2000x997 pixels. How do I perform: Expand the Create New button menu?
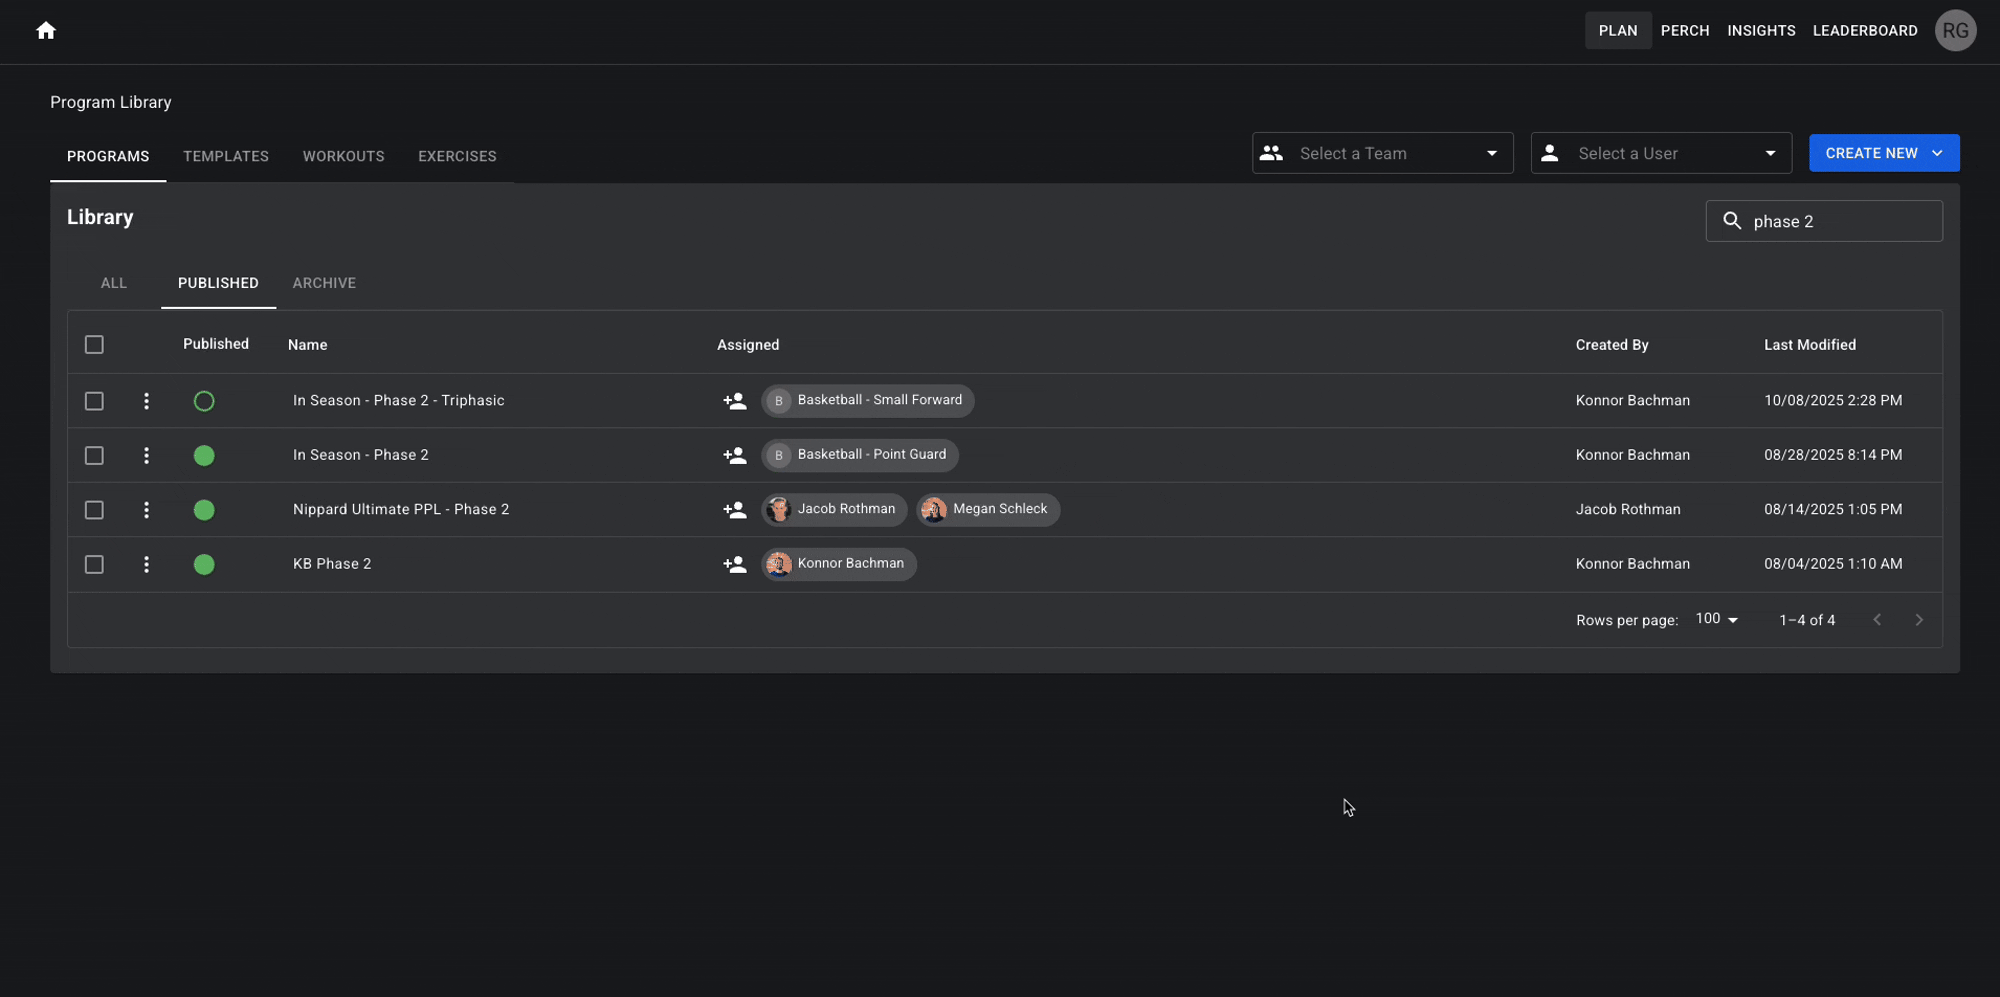1884,153
